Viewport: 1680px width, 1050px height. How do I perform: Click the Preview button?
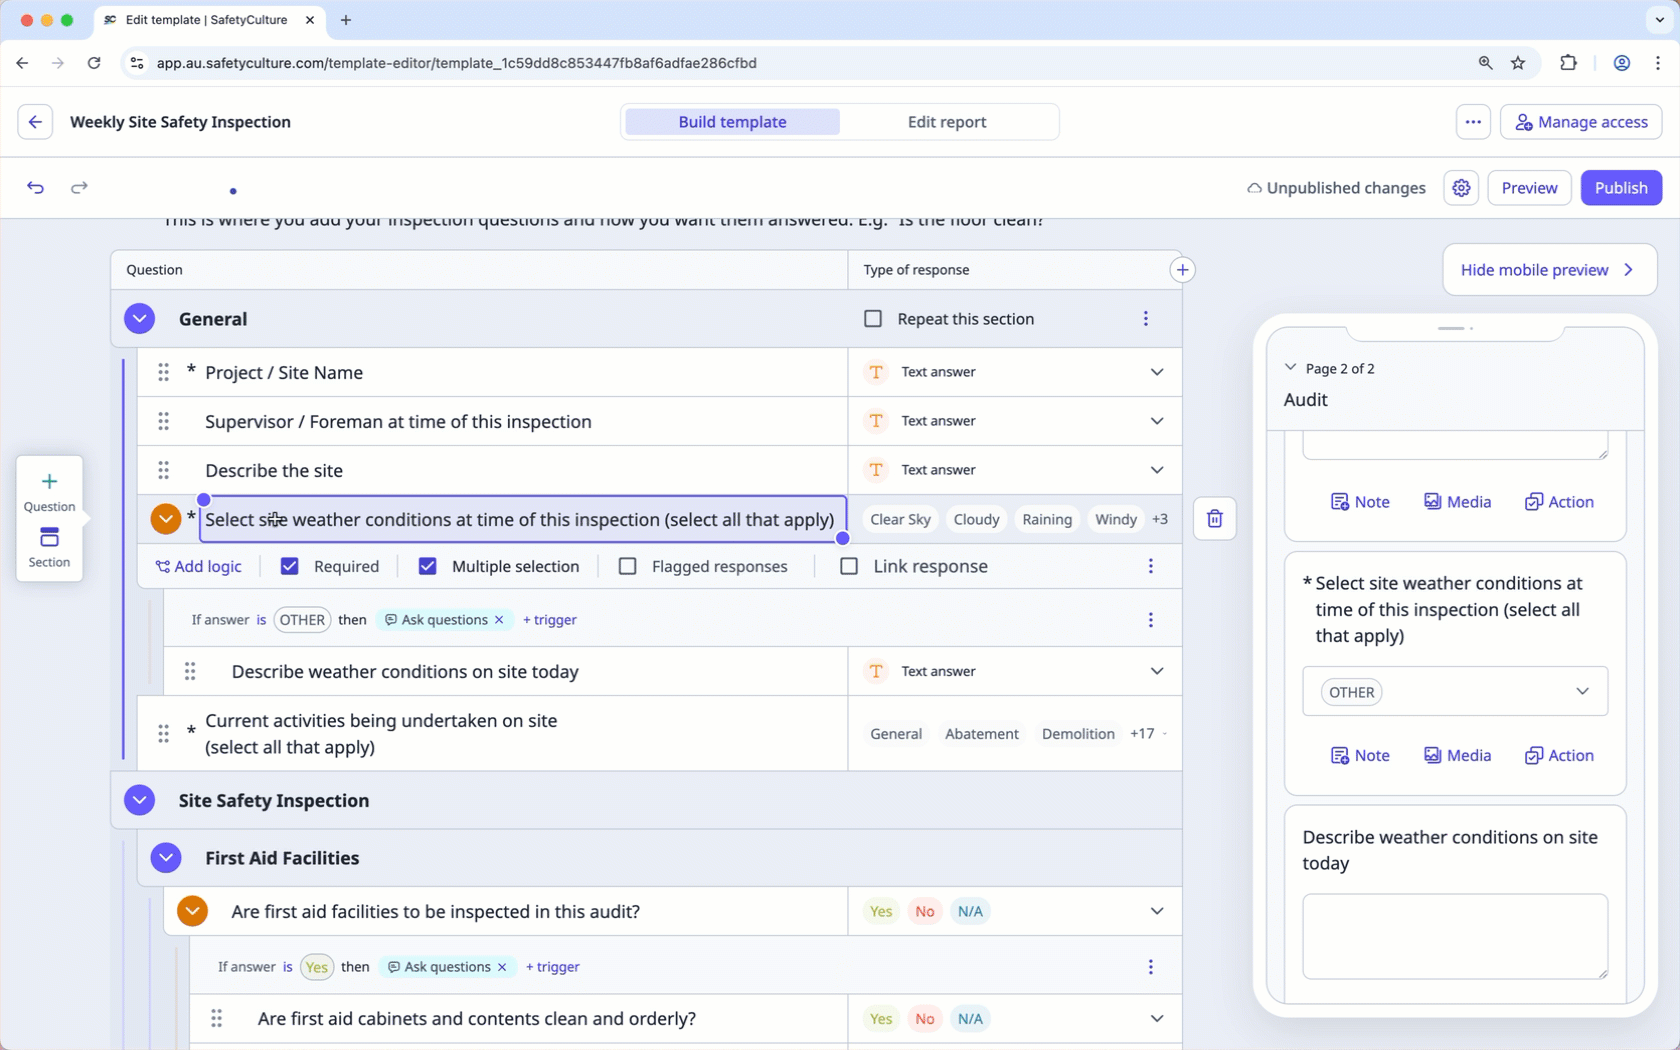click(1529, 188)
